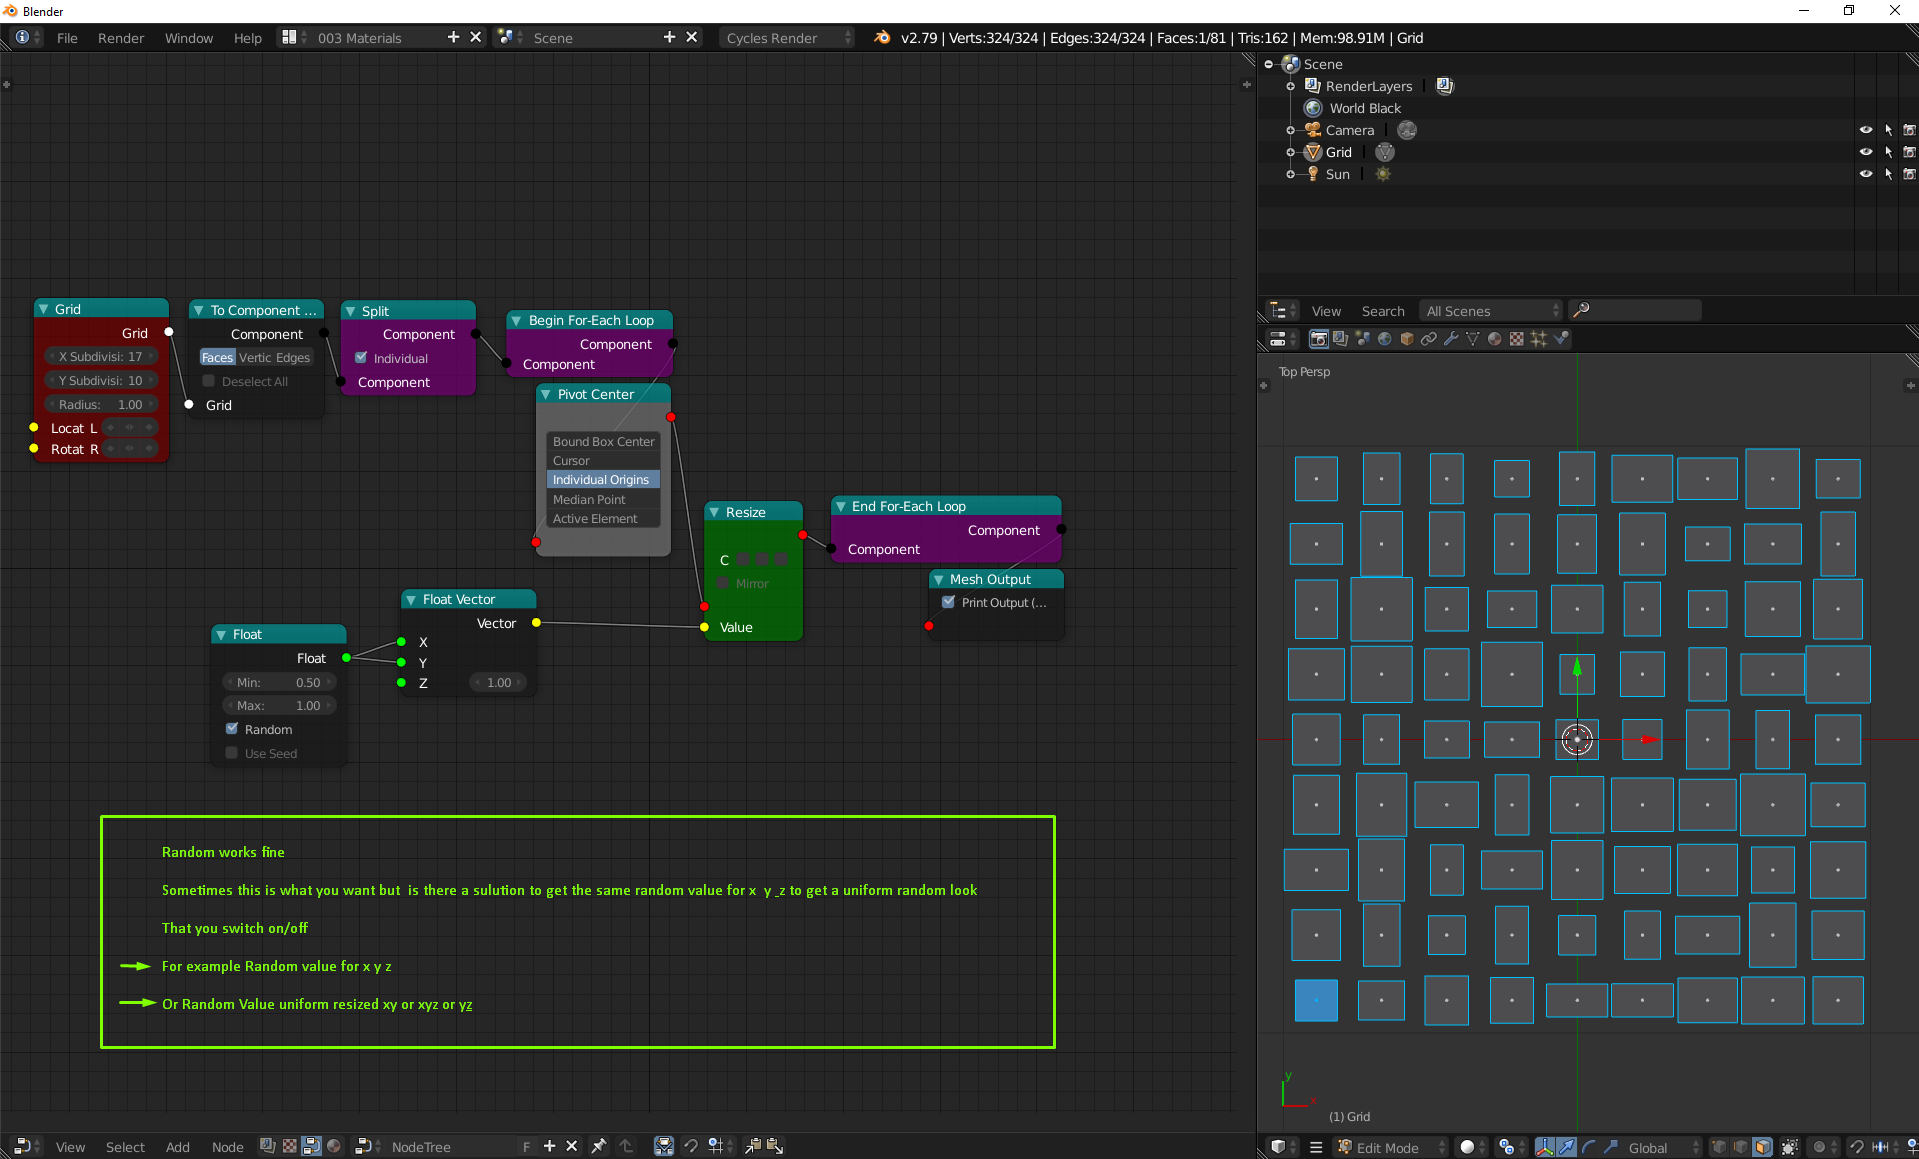The image size is (1919, 1159).
Task: Switch to vertex select mode icon
Action: (1719, 1147)
